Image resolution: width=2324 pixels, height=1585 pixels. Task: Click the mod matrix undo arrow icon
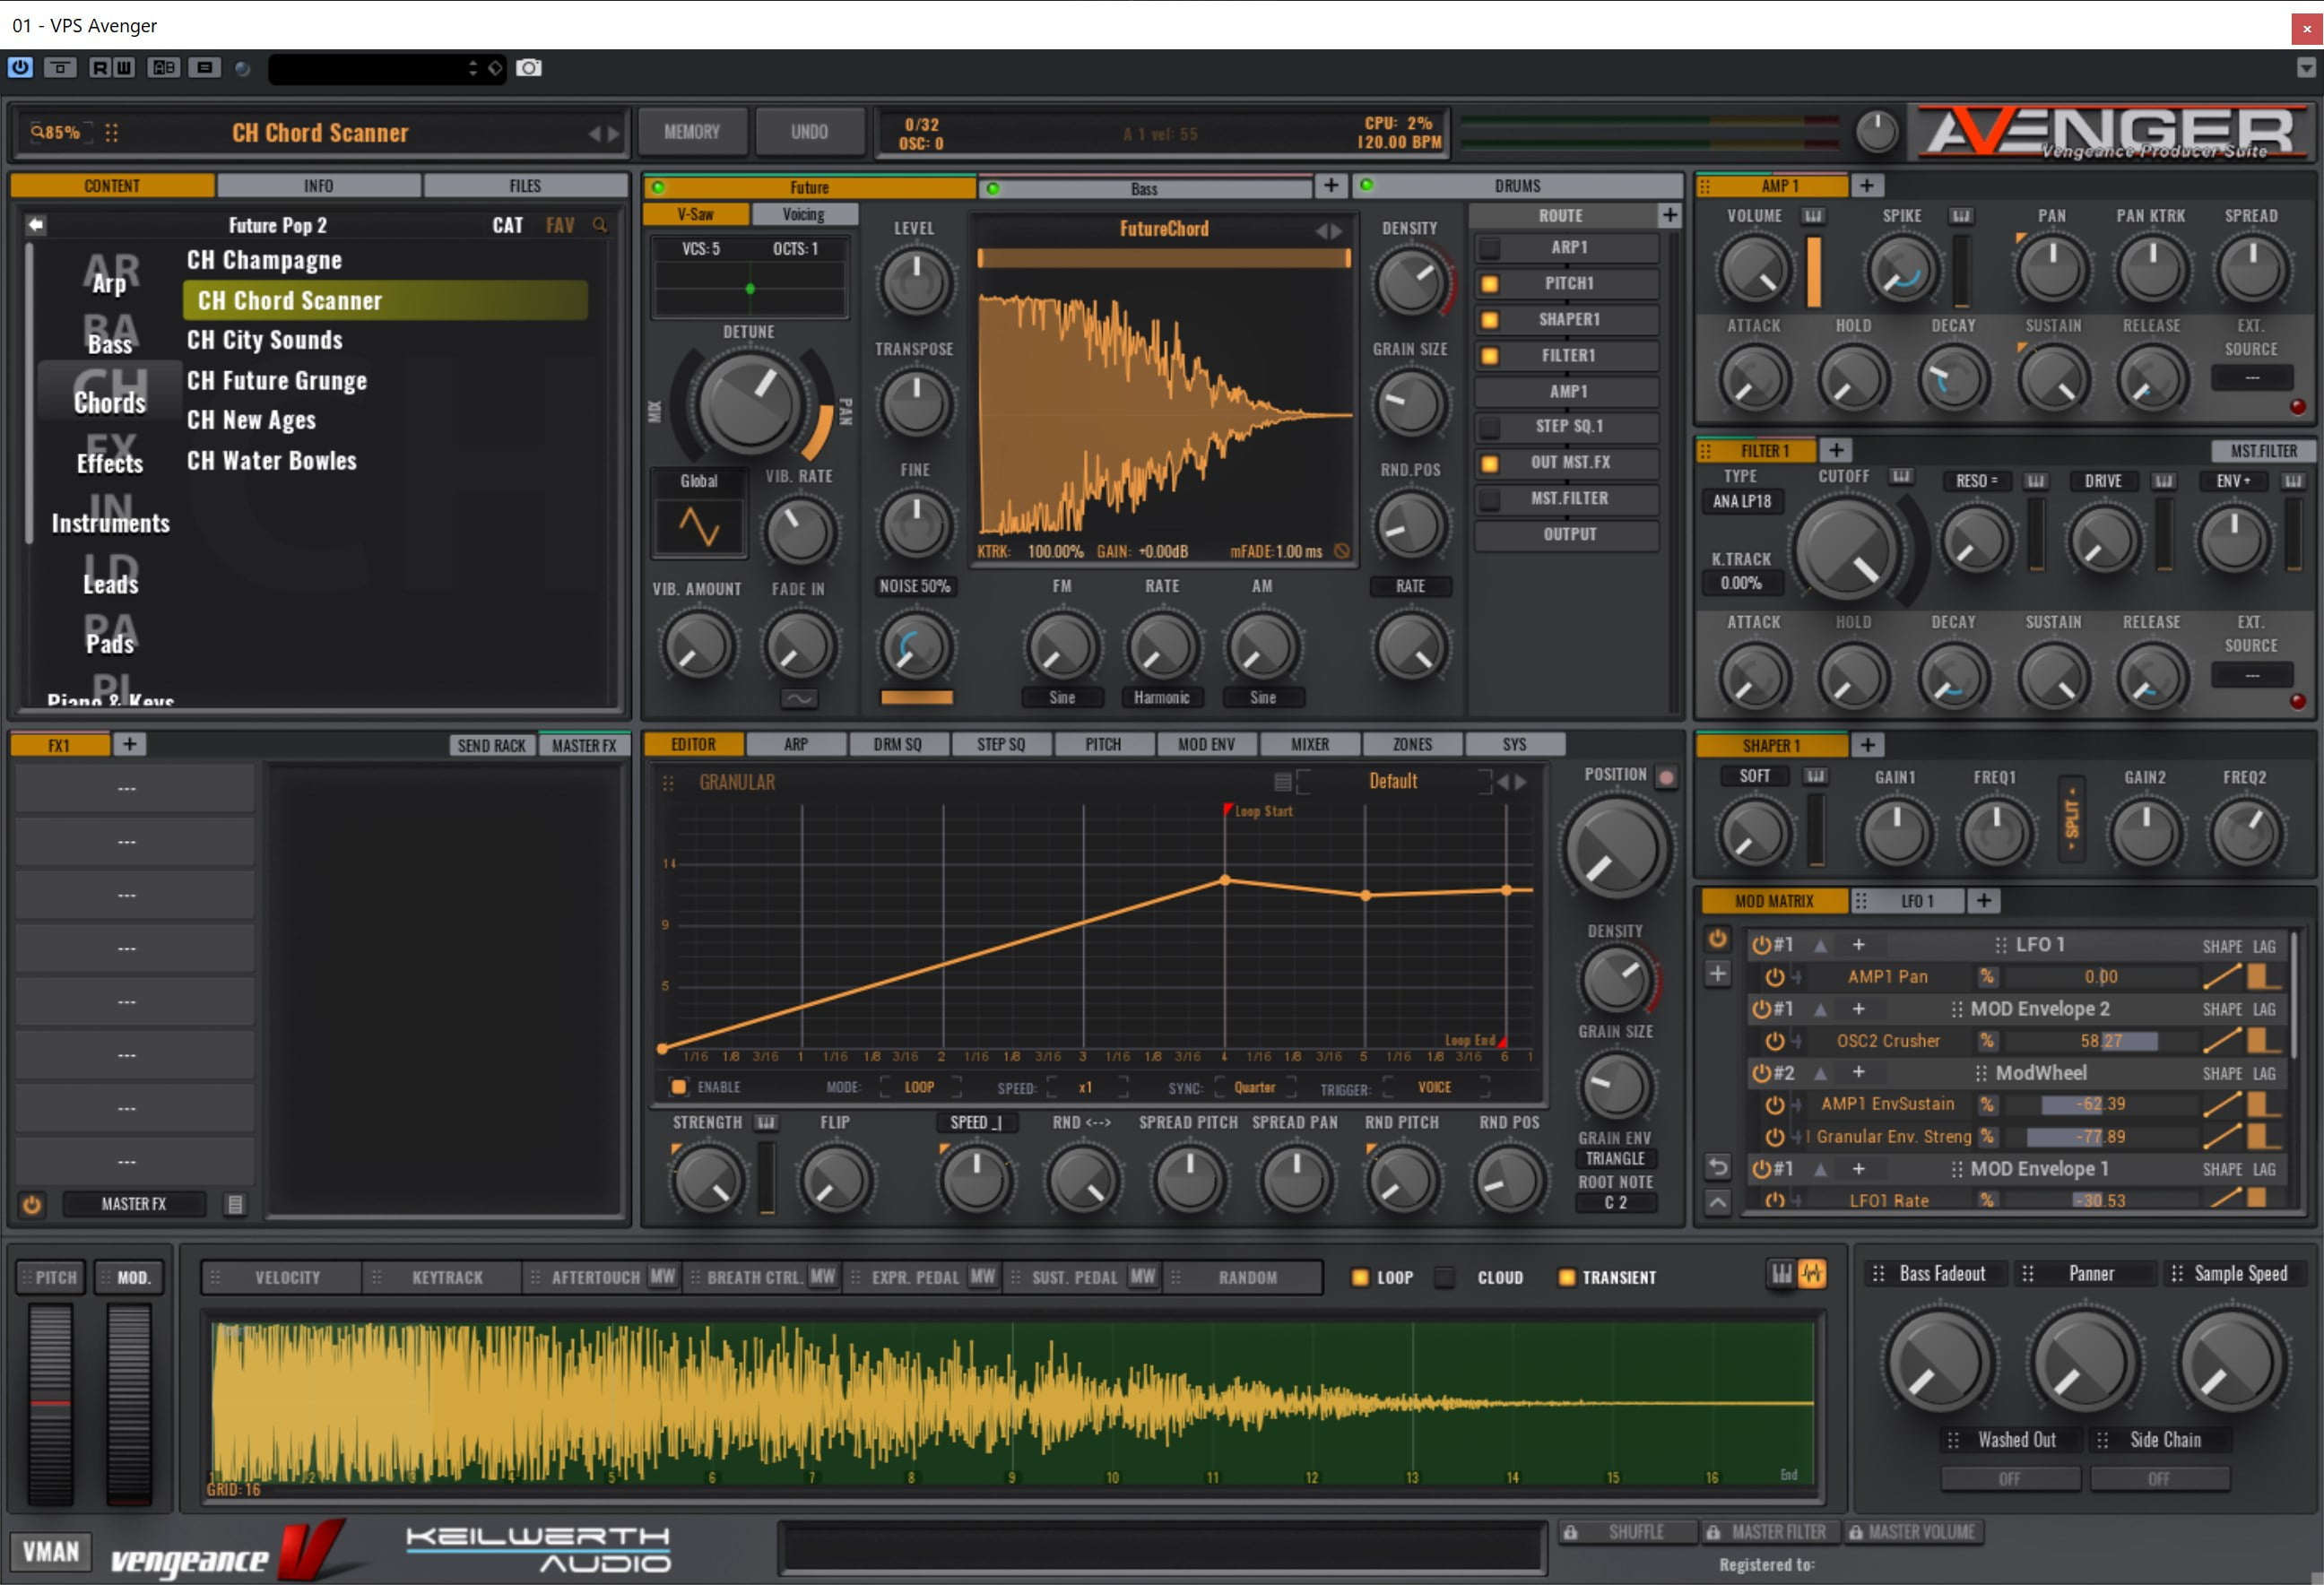1717,1167
